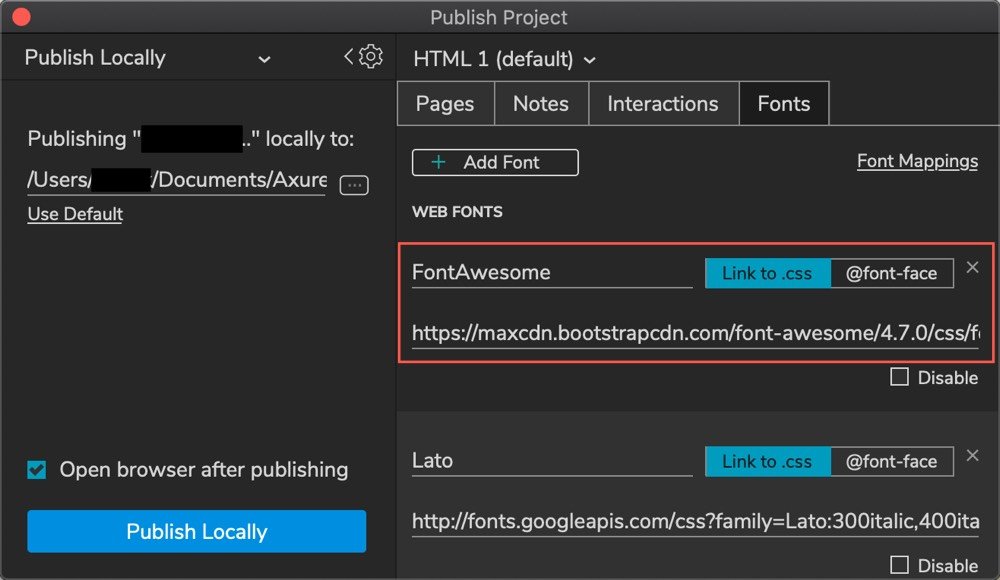
Task: Select Link to .css for Lato
Action: coord(767,461)
